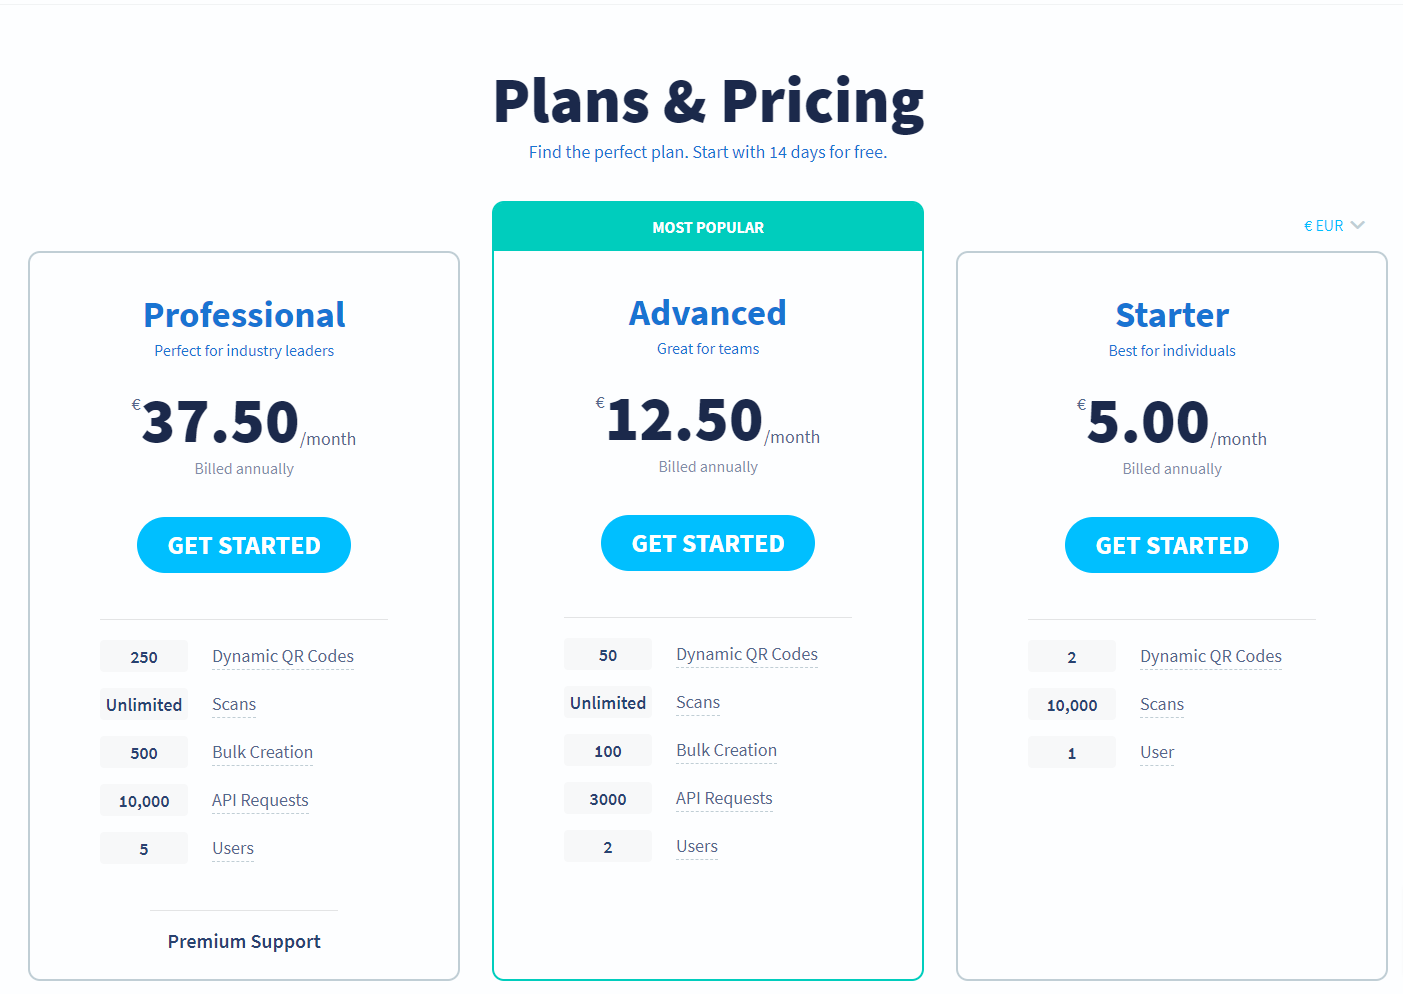Click Dynamic QR Codes in Advanced plan
The height and width of the screenshot is (994, 1403).
coord(747,654)
